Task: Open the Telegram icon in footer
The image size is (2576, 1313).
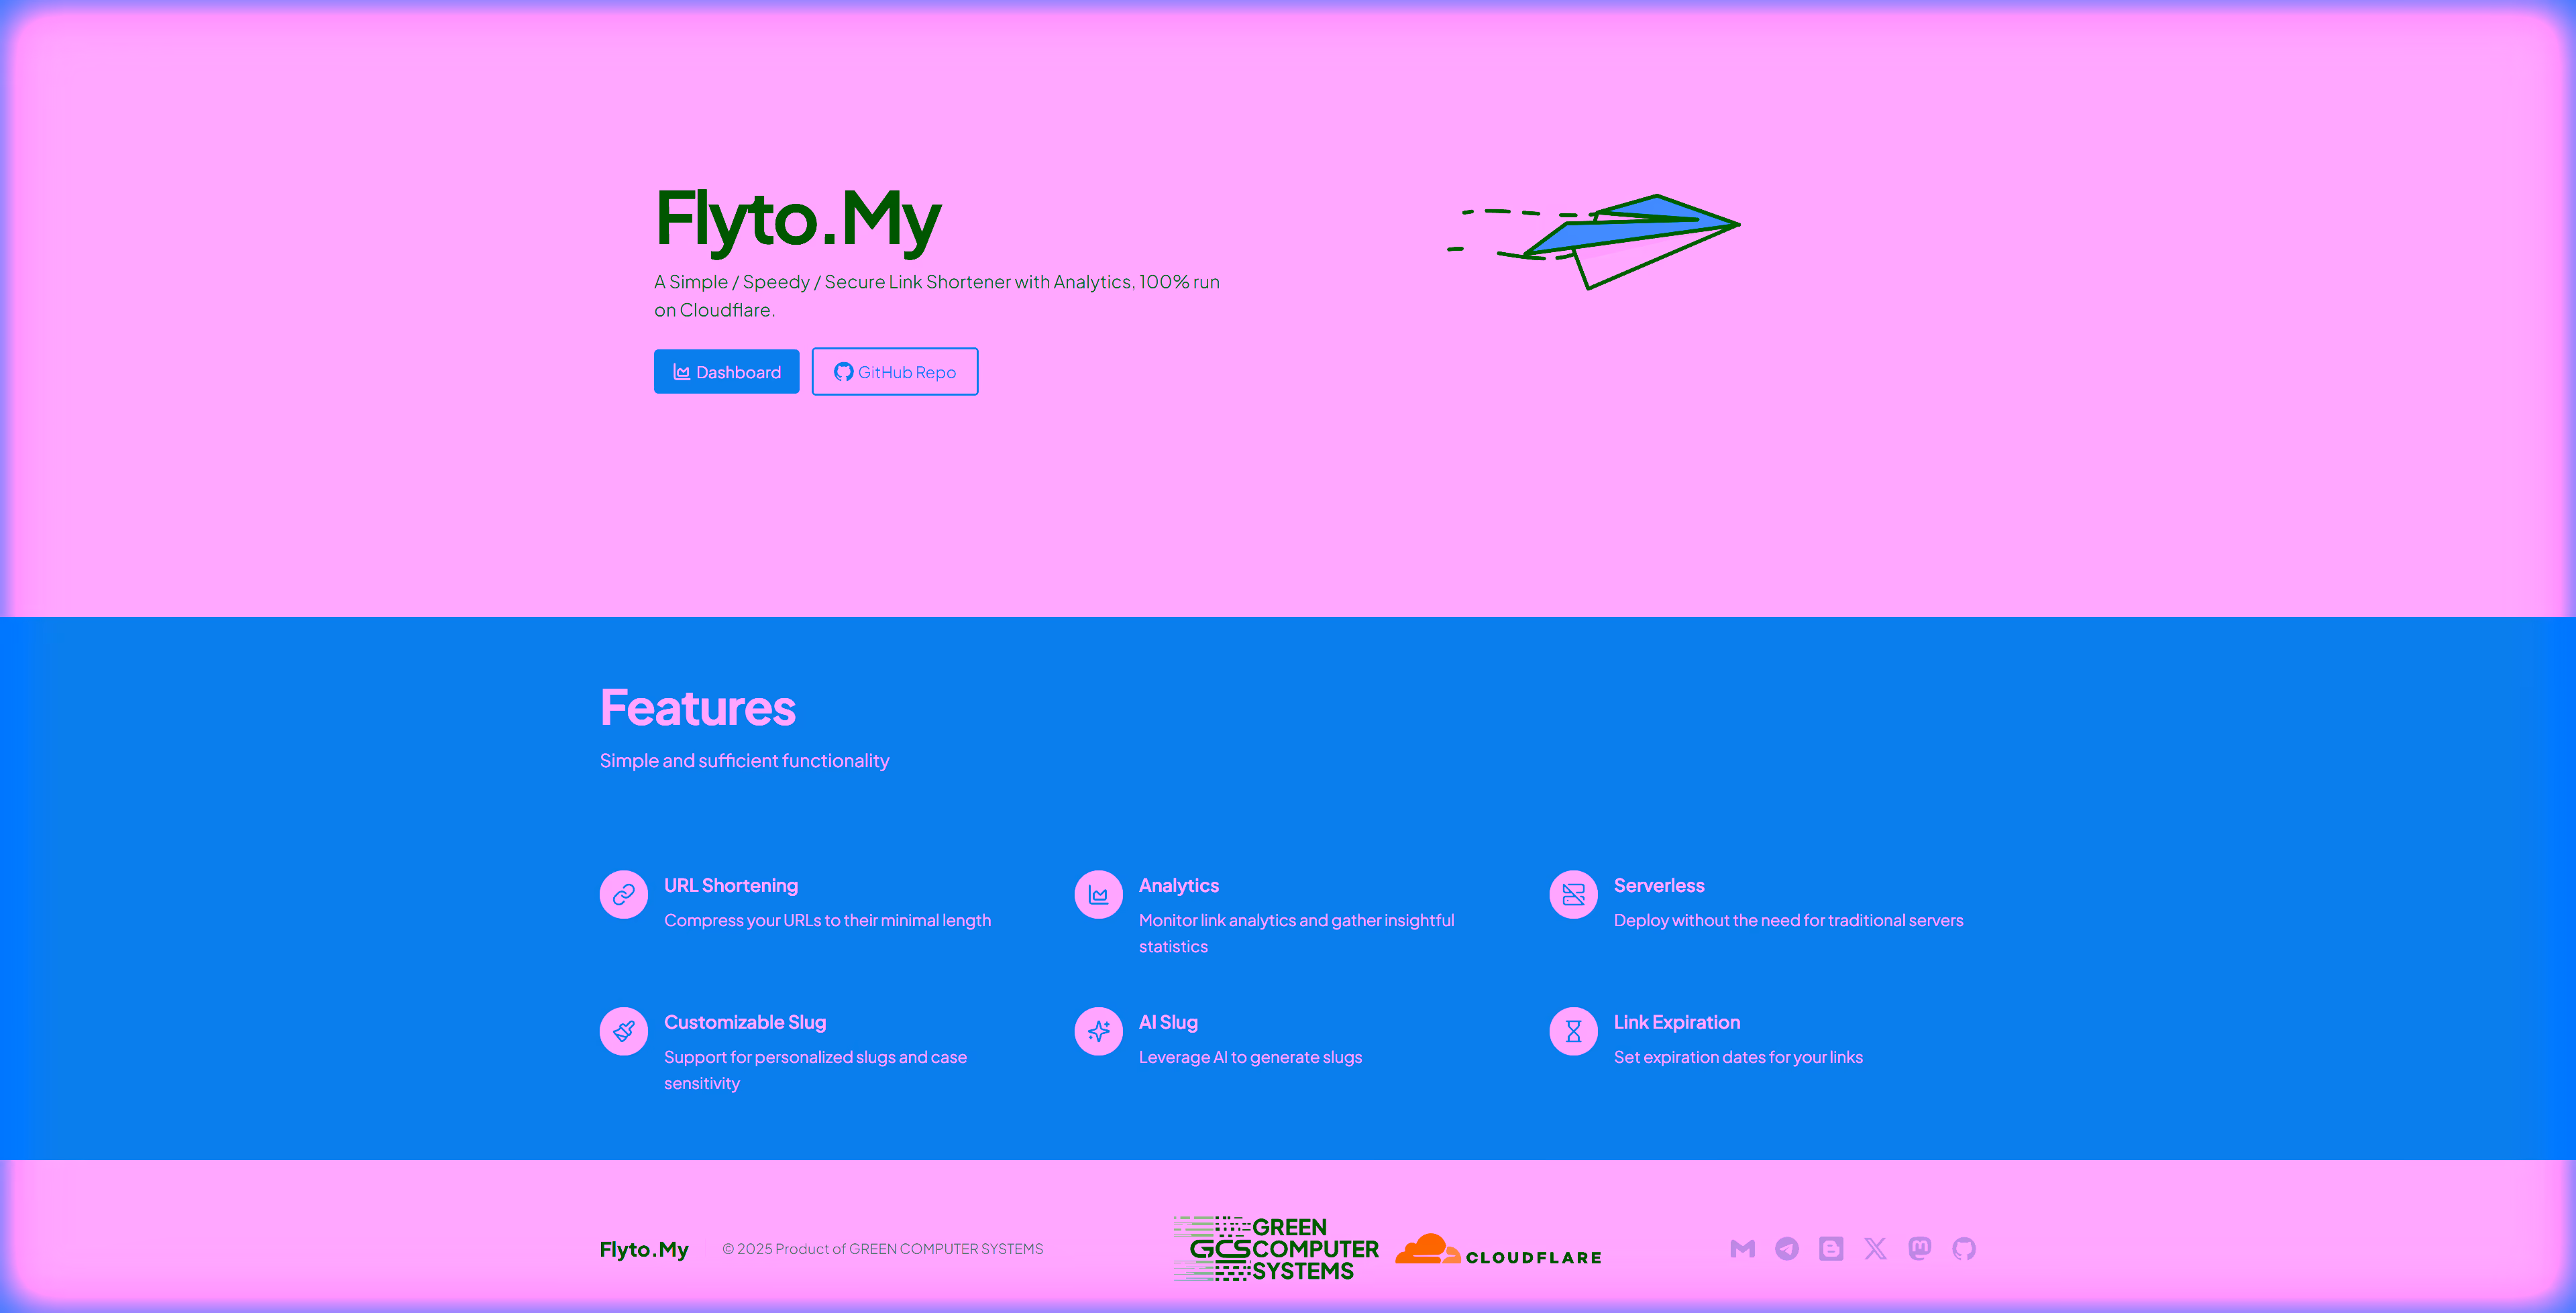Action: [1787, 1248]
